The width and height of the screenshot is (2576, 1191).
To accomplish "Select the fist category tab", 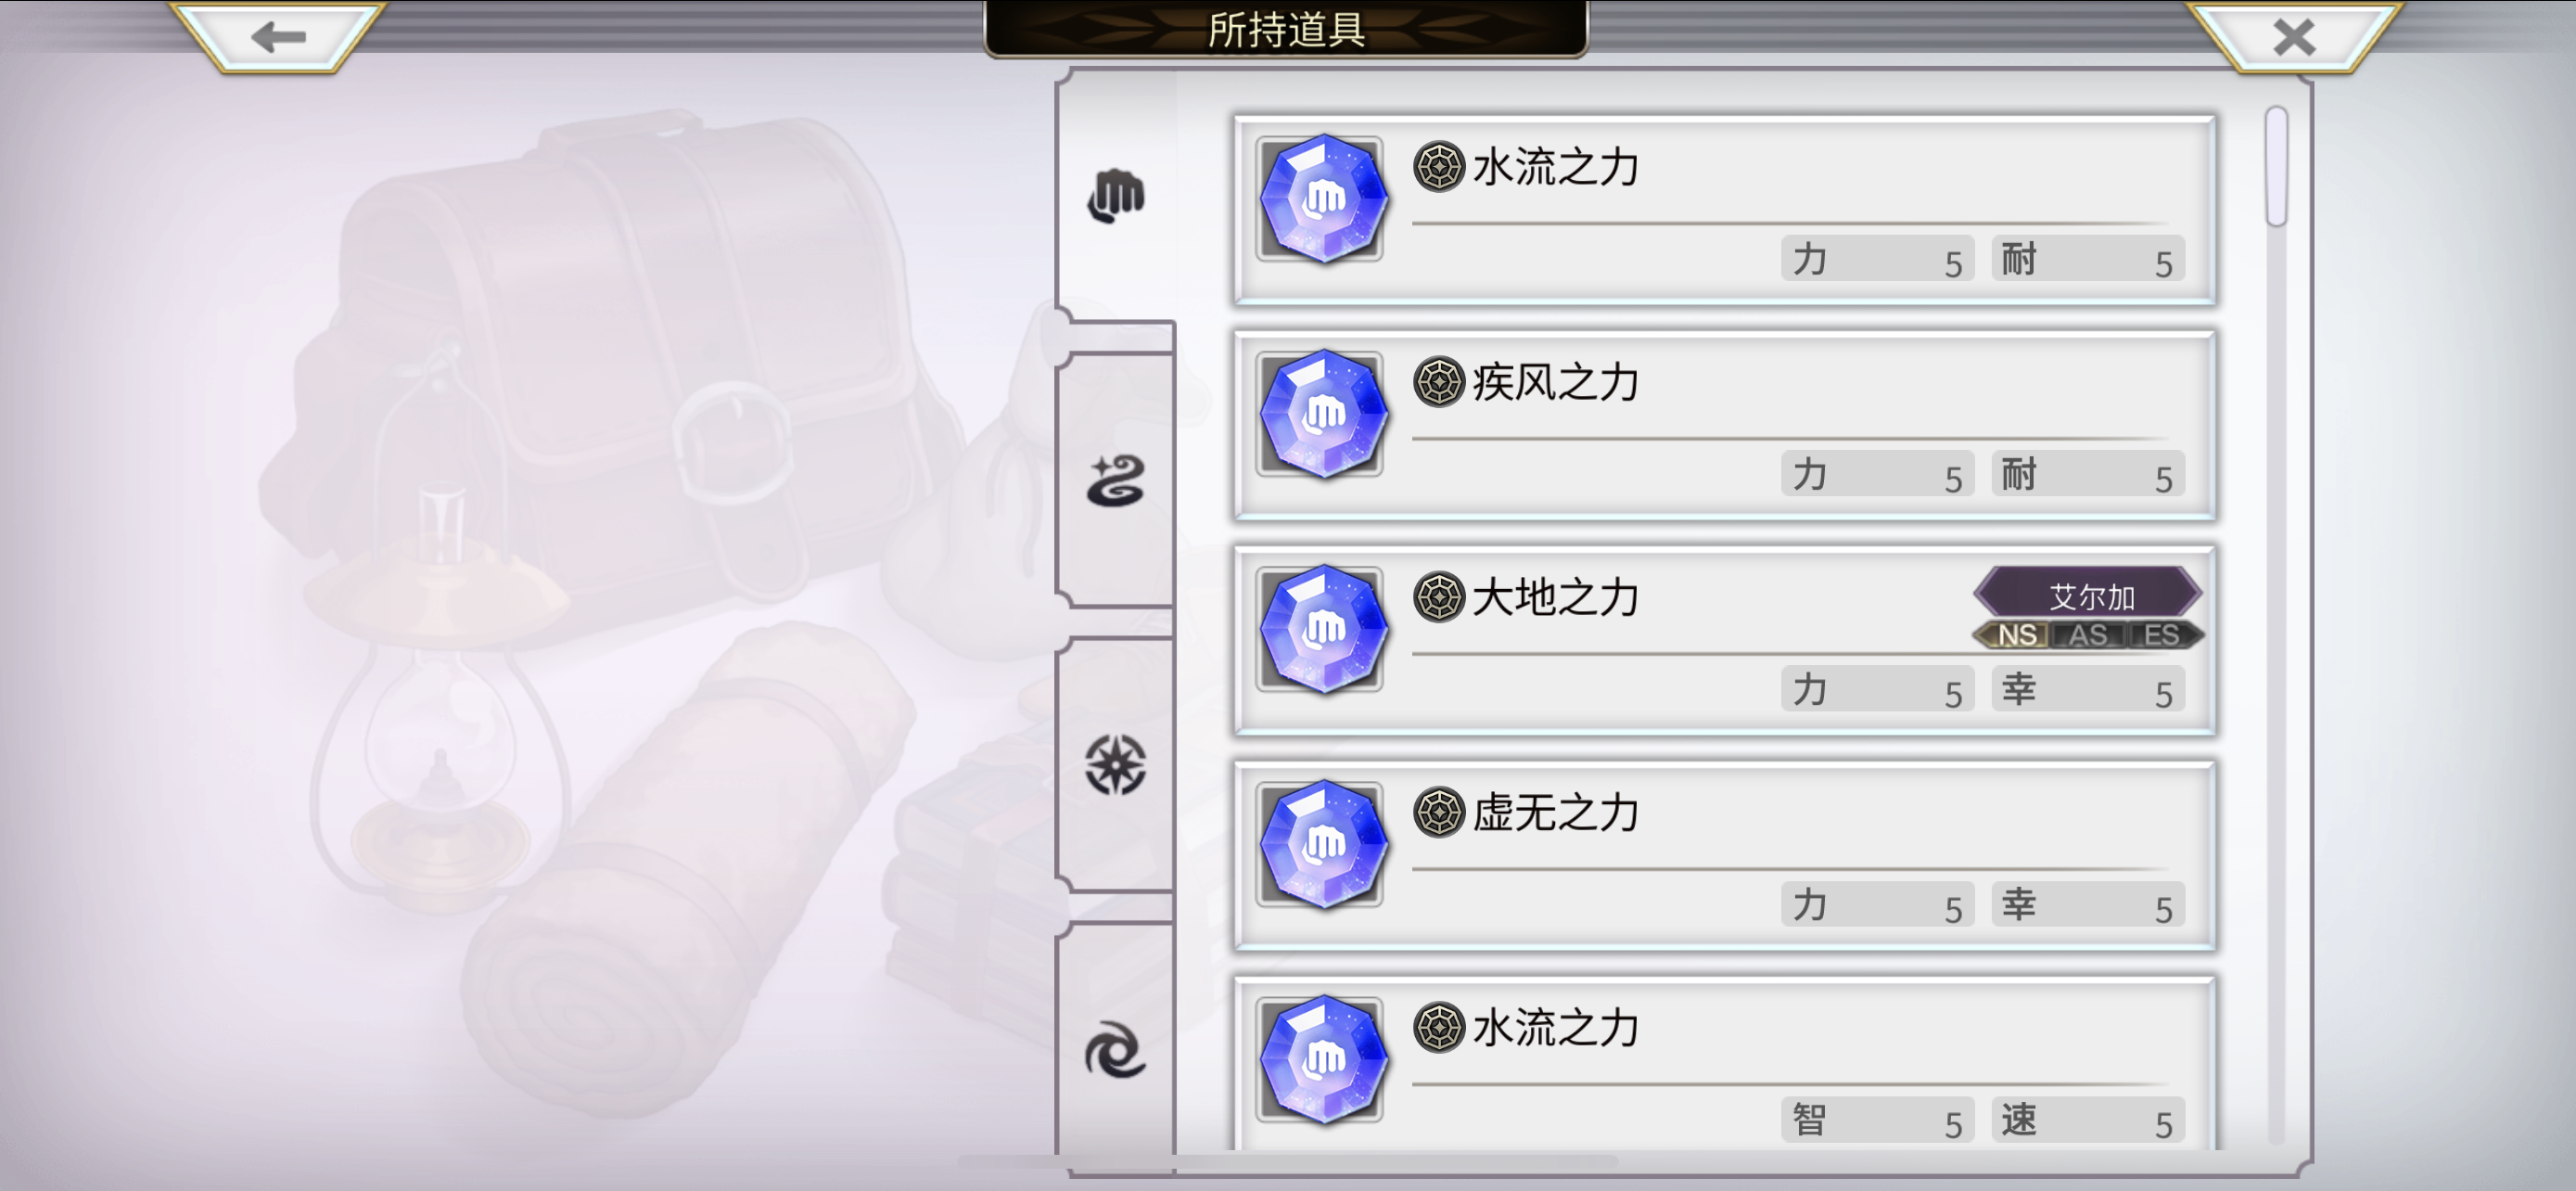I will click(x=1115, y=197).
